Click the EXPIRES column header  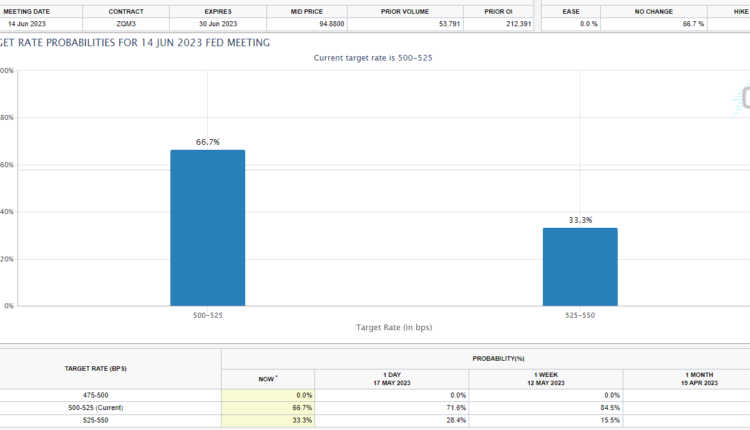[217, 11]
